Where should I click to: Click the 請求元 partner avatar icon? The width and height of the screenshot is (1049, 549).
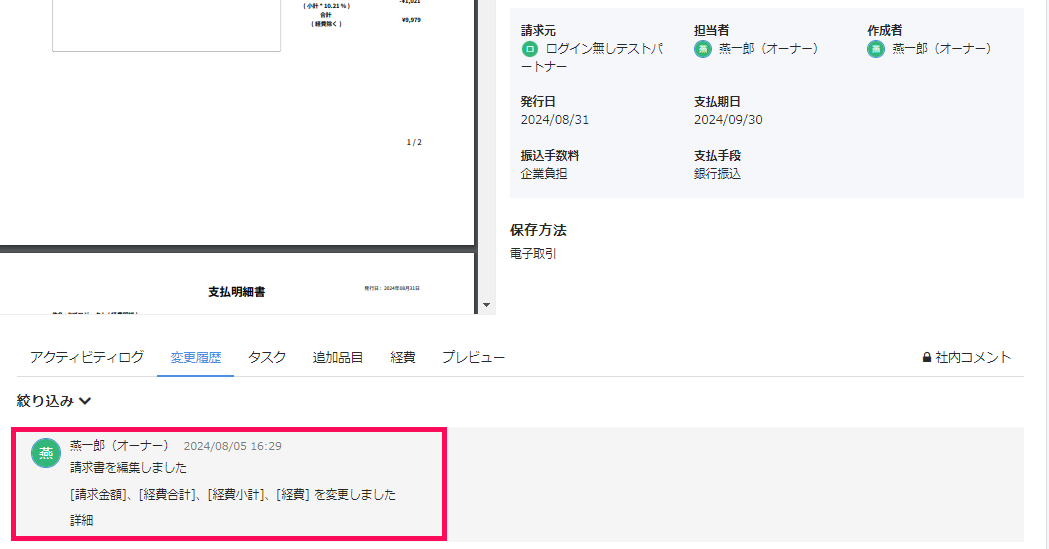pos(529,49)
